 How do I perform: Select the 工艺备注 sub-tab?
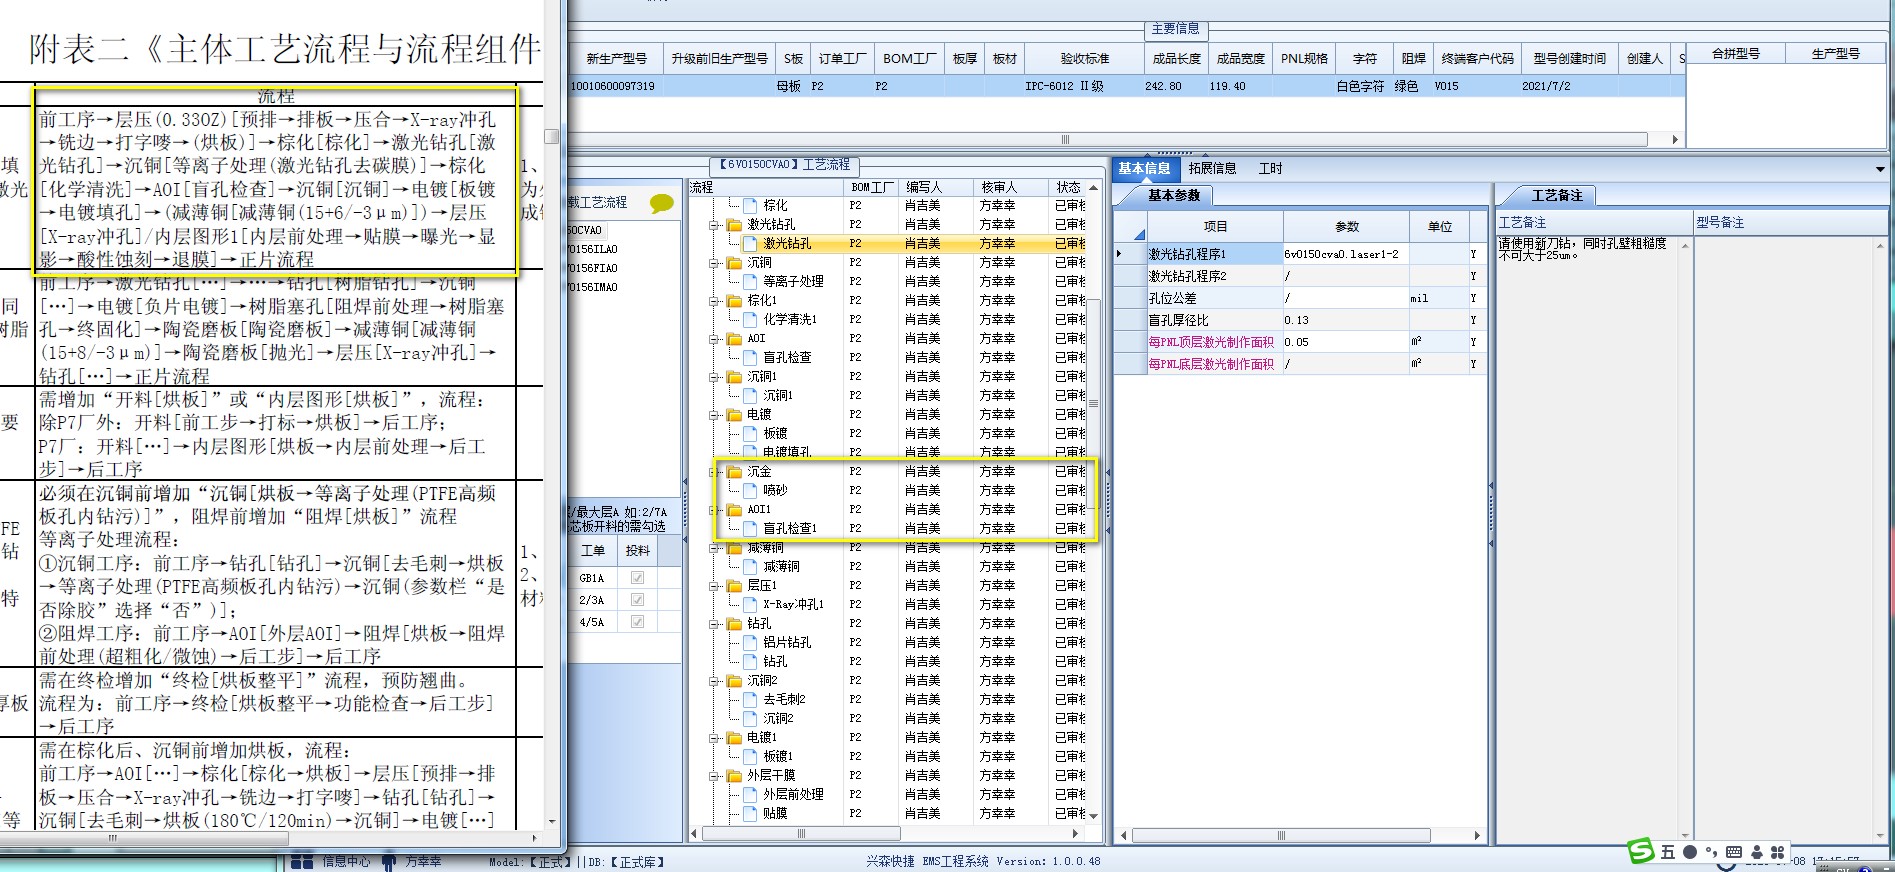tap(1557, 196)
